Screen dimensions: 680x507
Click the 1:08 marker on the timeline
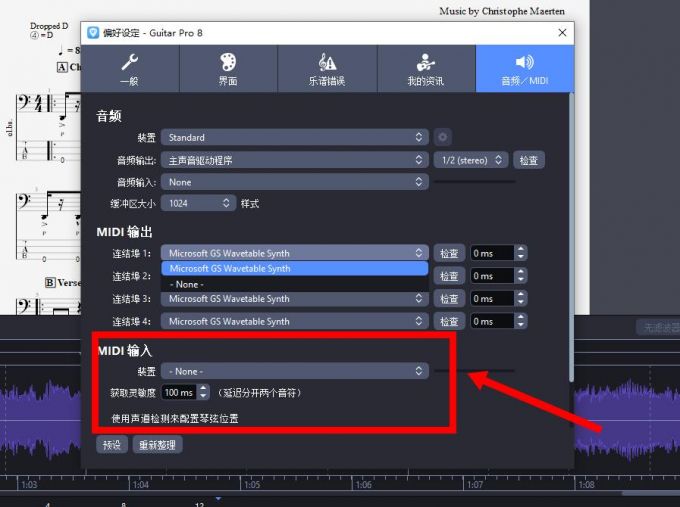[x=586, y=484]
